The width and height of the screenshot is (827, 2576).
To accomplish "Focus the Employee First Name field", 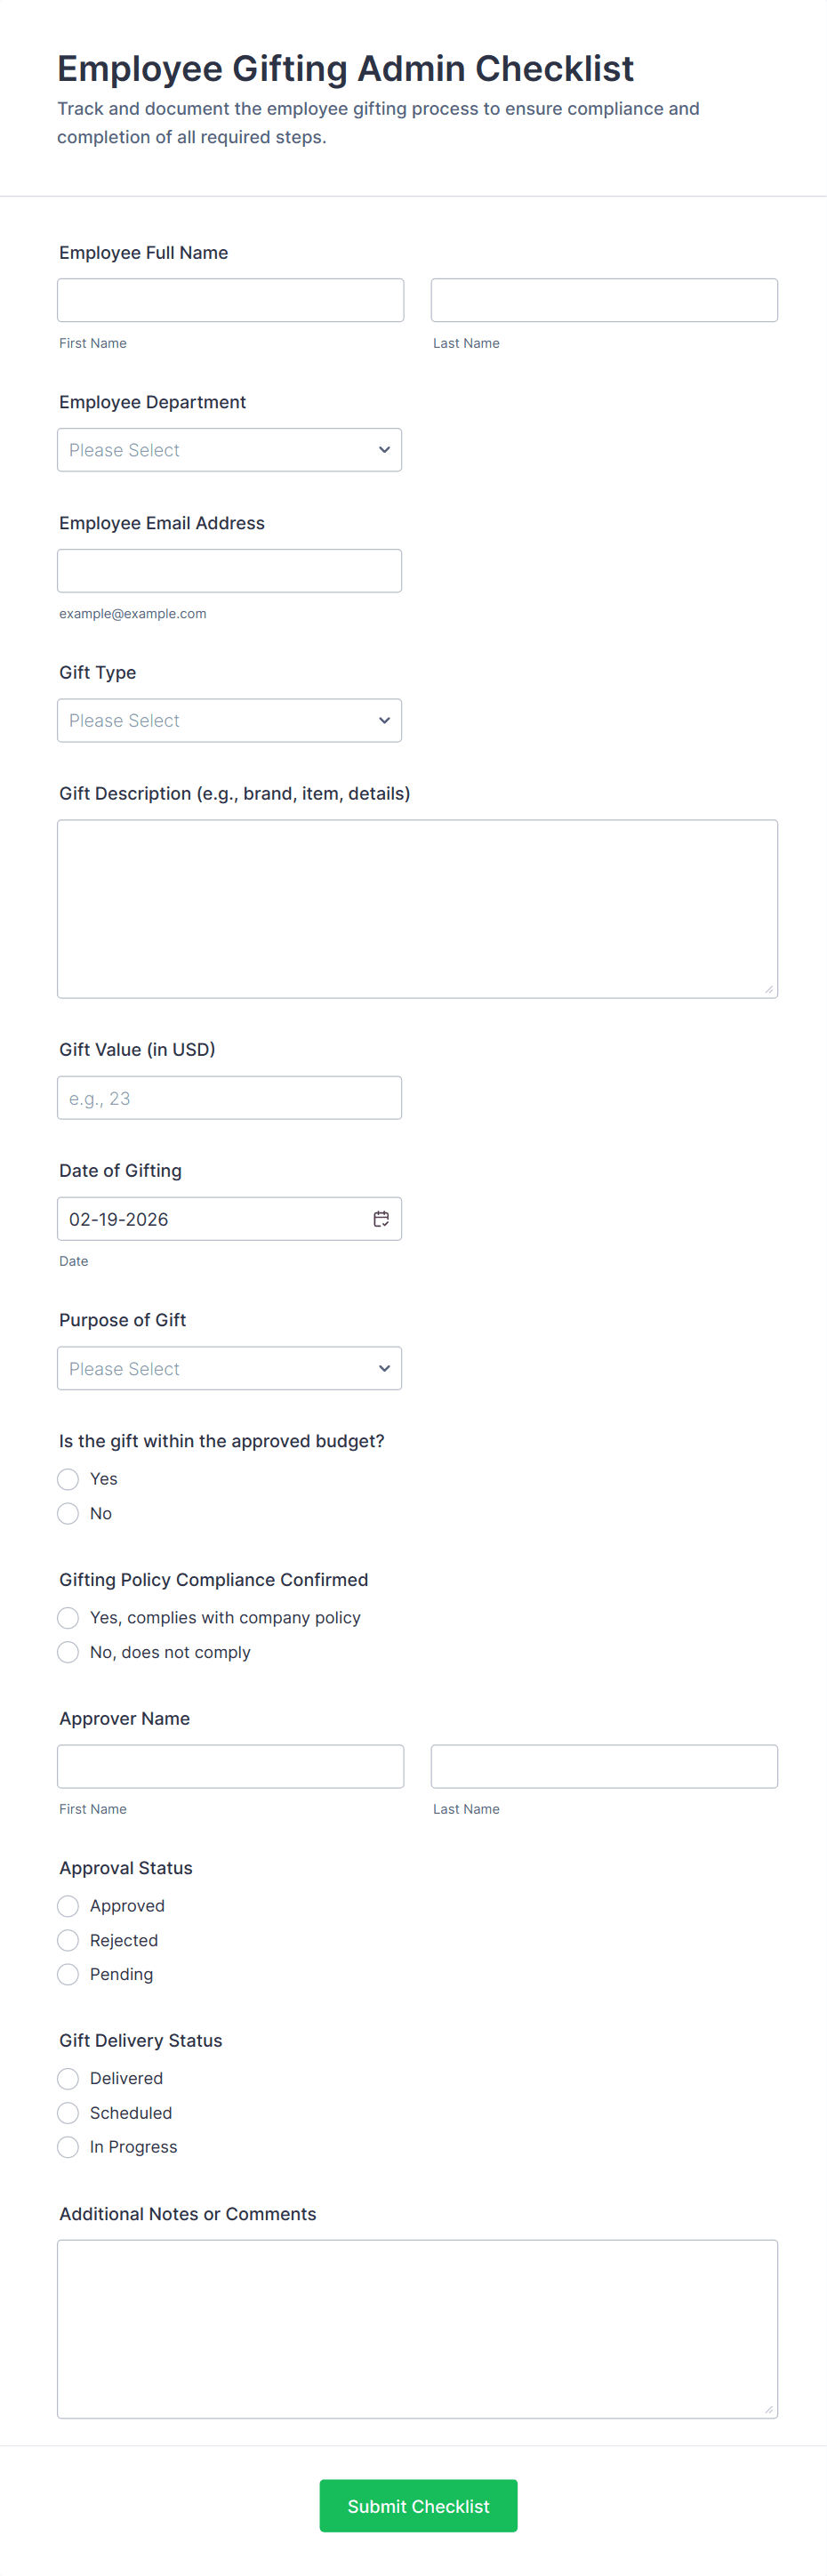I will pyautogui.click(x=230, y=300).
